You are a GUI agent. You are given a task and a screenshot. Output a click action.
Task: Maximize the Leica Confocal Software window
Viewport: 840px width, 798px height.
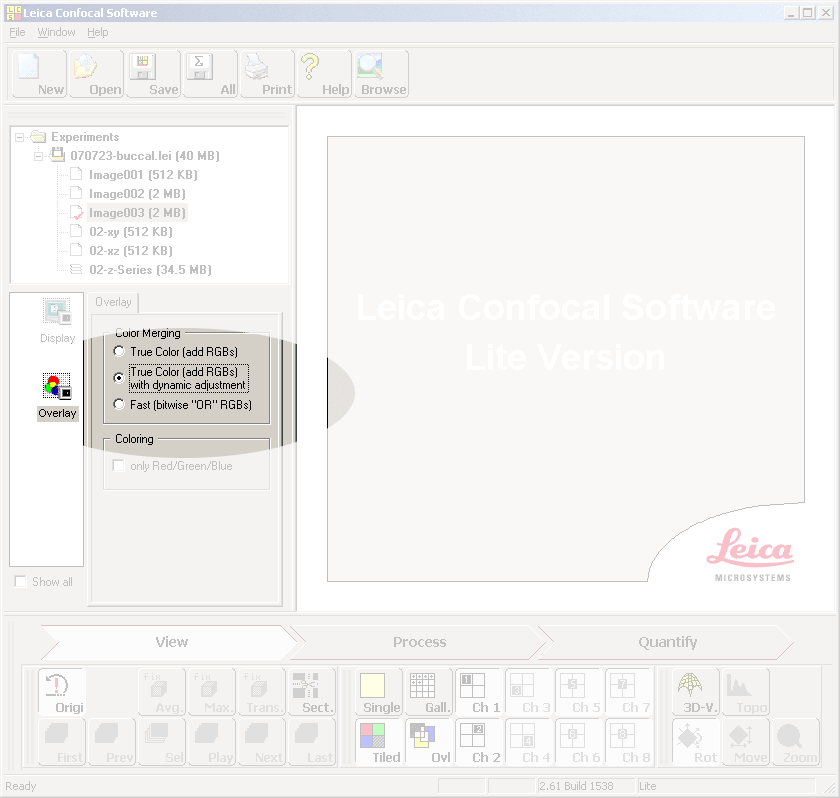808,12
